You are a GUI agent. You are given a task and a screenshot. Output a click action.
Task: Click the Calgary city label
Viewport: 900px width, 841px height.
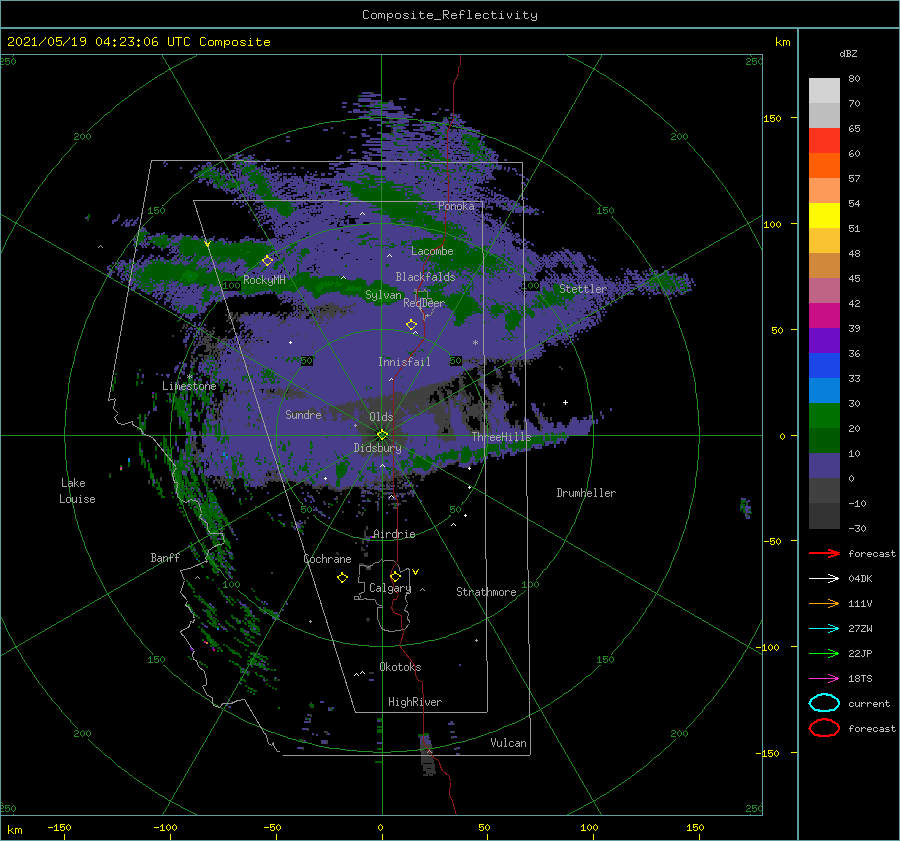[x=390, y=588]
